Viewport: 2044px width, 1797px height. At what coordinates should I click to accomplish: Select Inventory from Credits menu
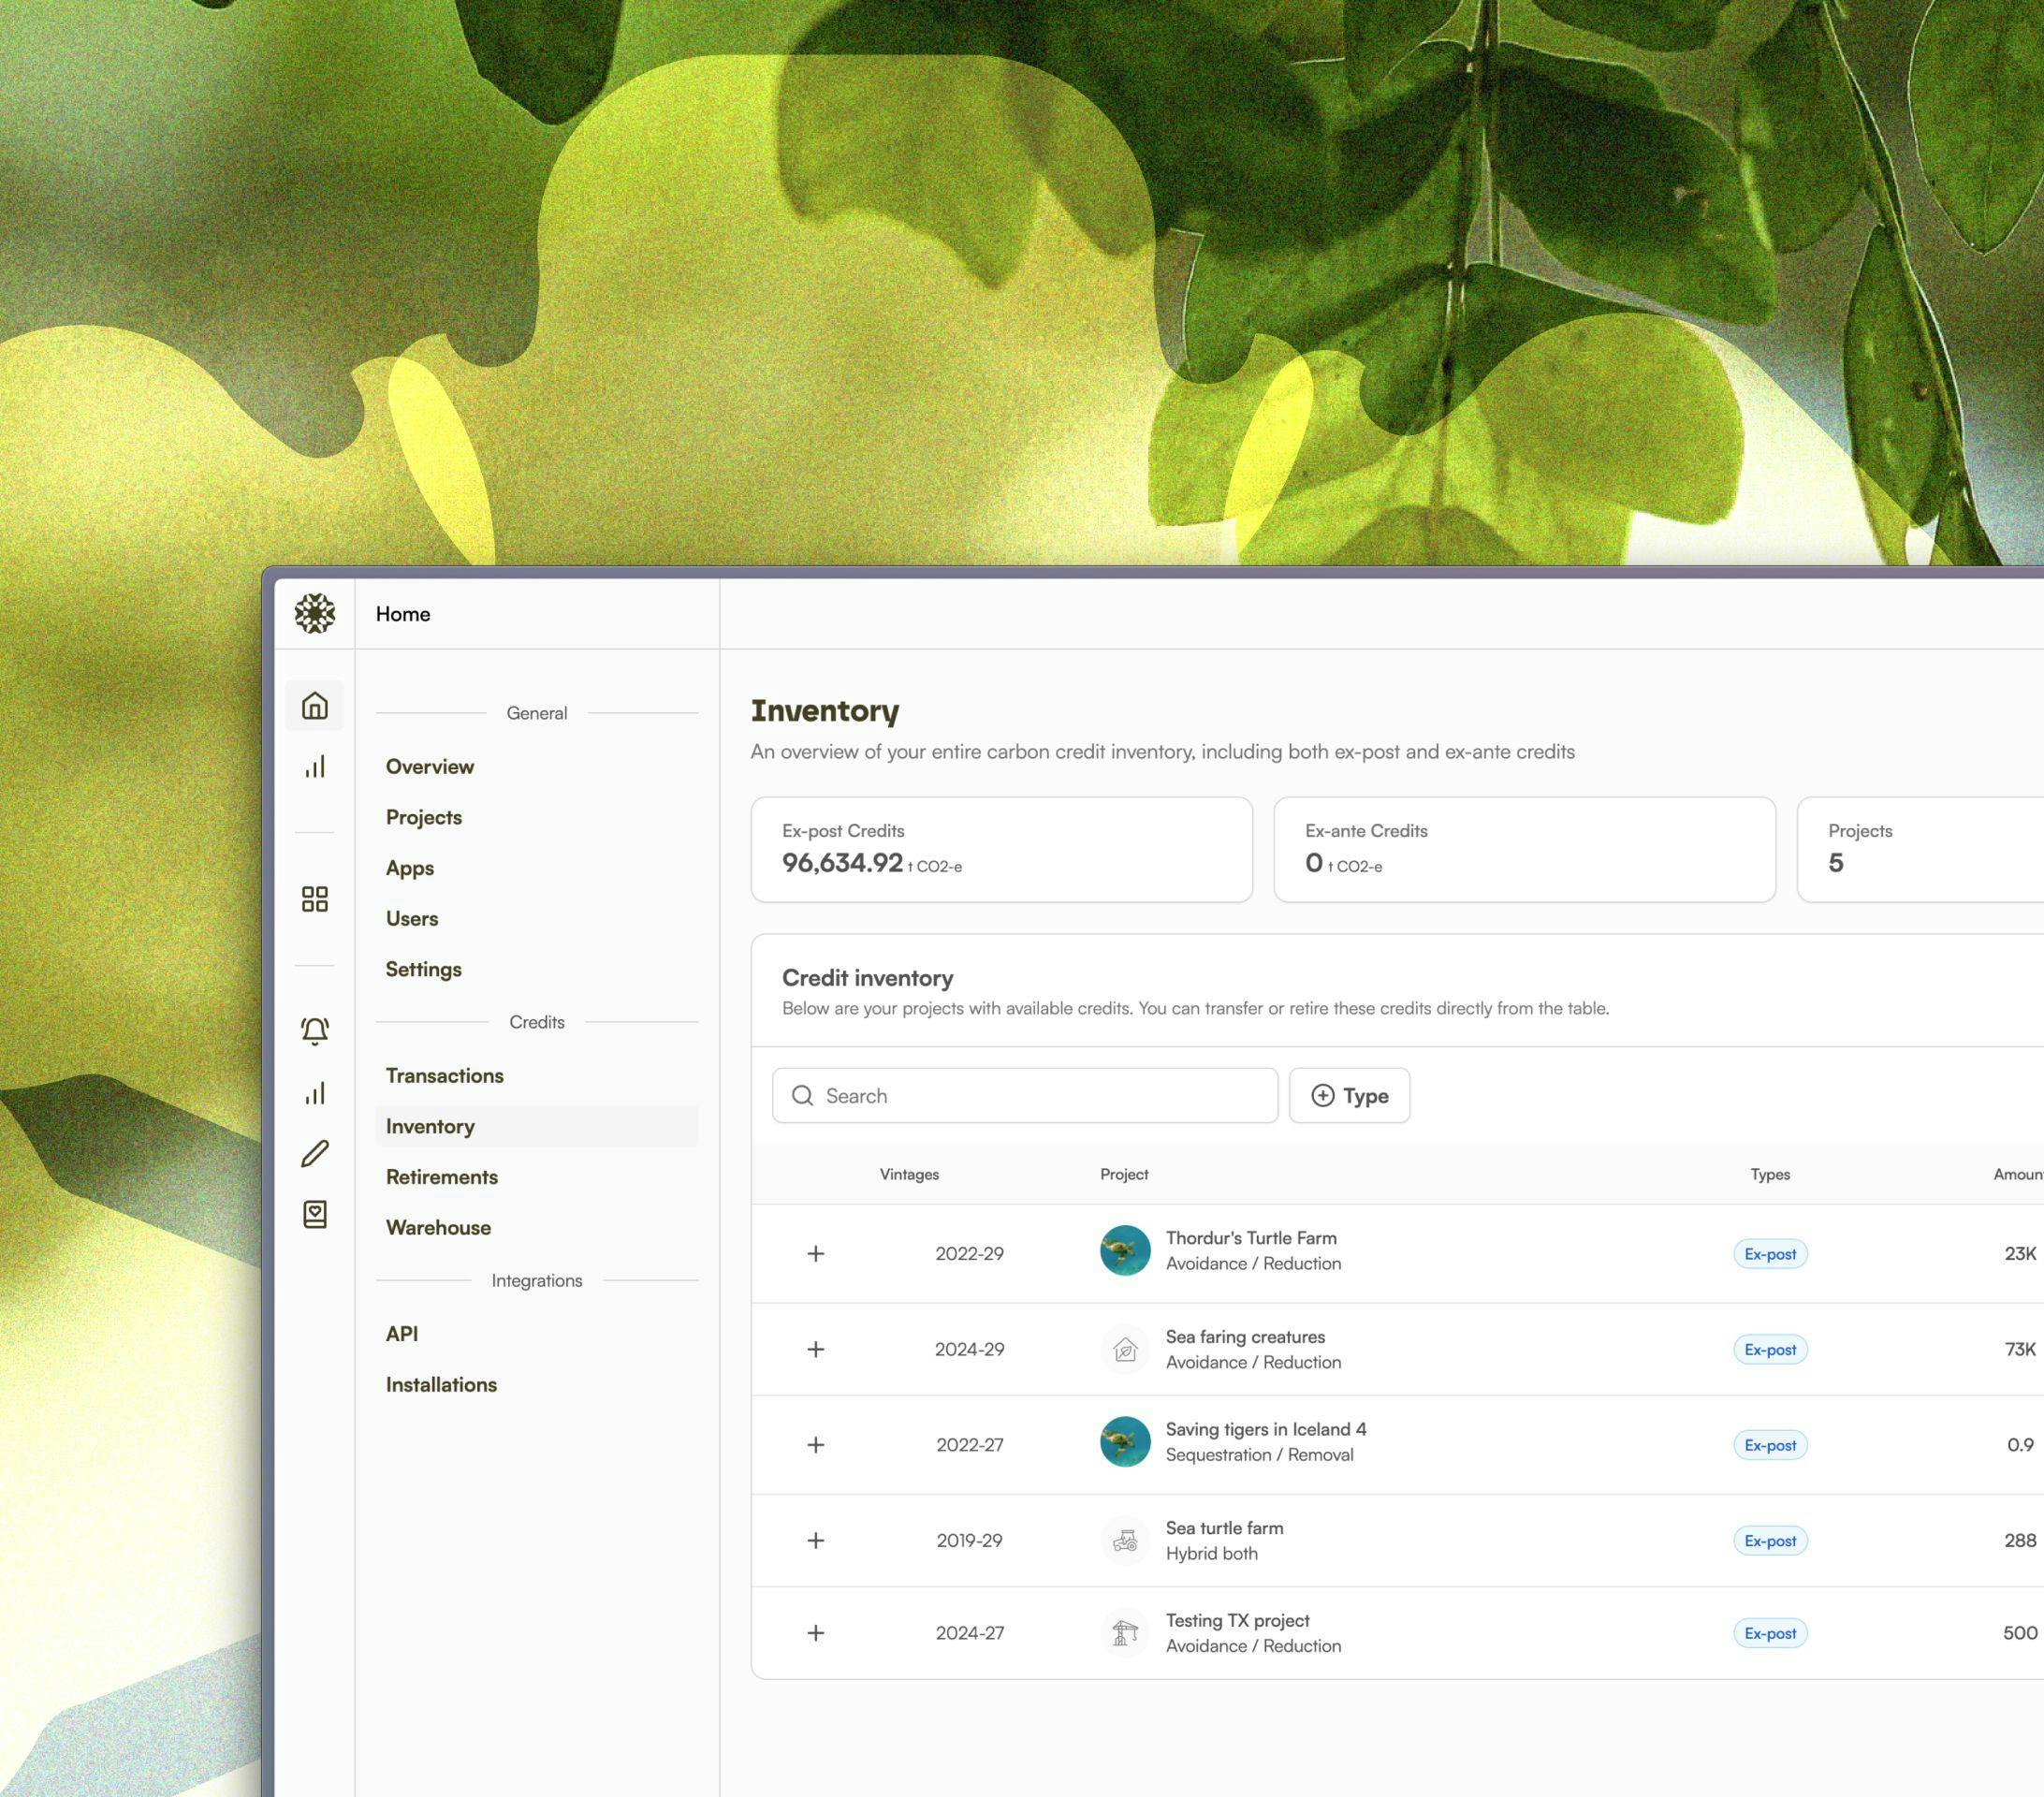pos(430,1126)
